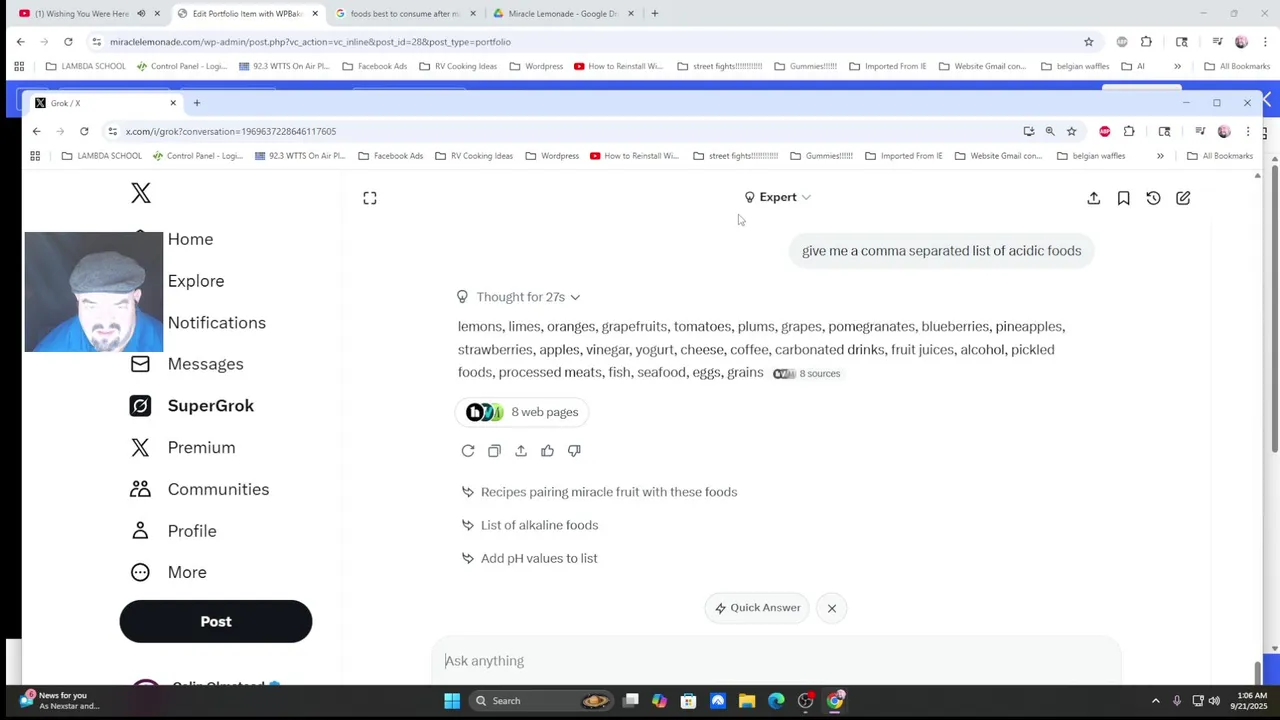Image resolution: width=1280 pixels, height=720 pixels.
Task: Open Chrome menu in Grok window
Action: click(x=1248, y=131)
